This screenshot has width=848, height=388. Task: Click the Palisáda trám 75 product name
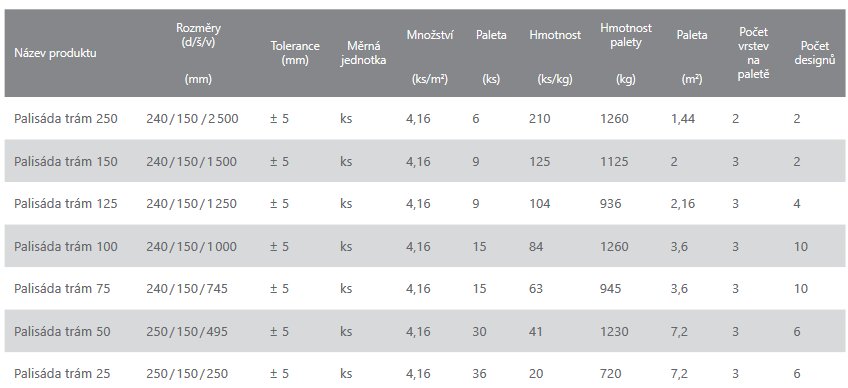62,288
